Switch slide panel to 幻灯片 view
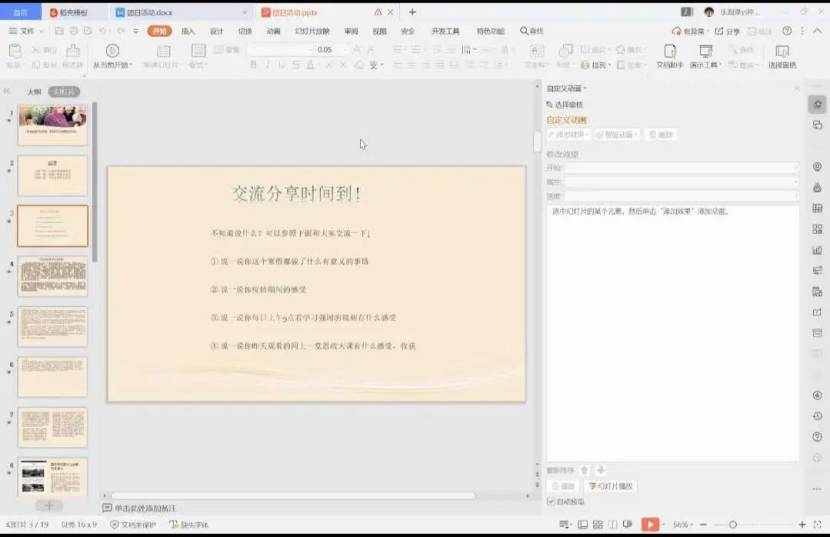830x537 pixels. click(x=64, y=92)
